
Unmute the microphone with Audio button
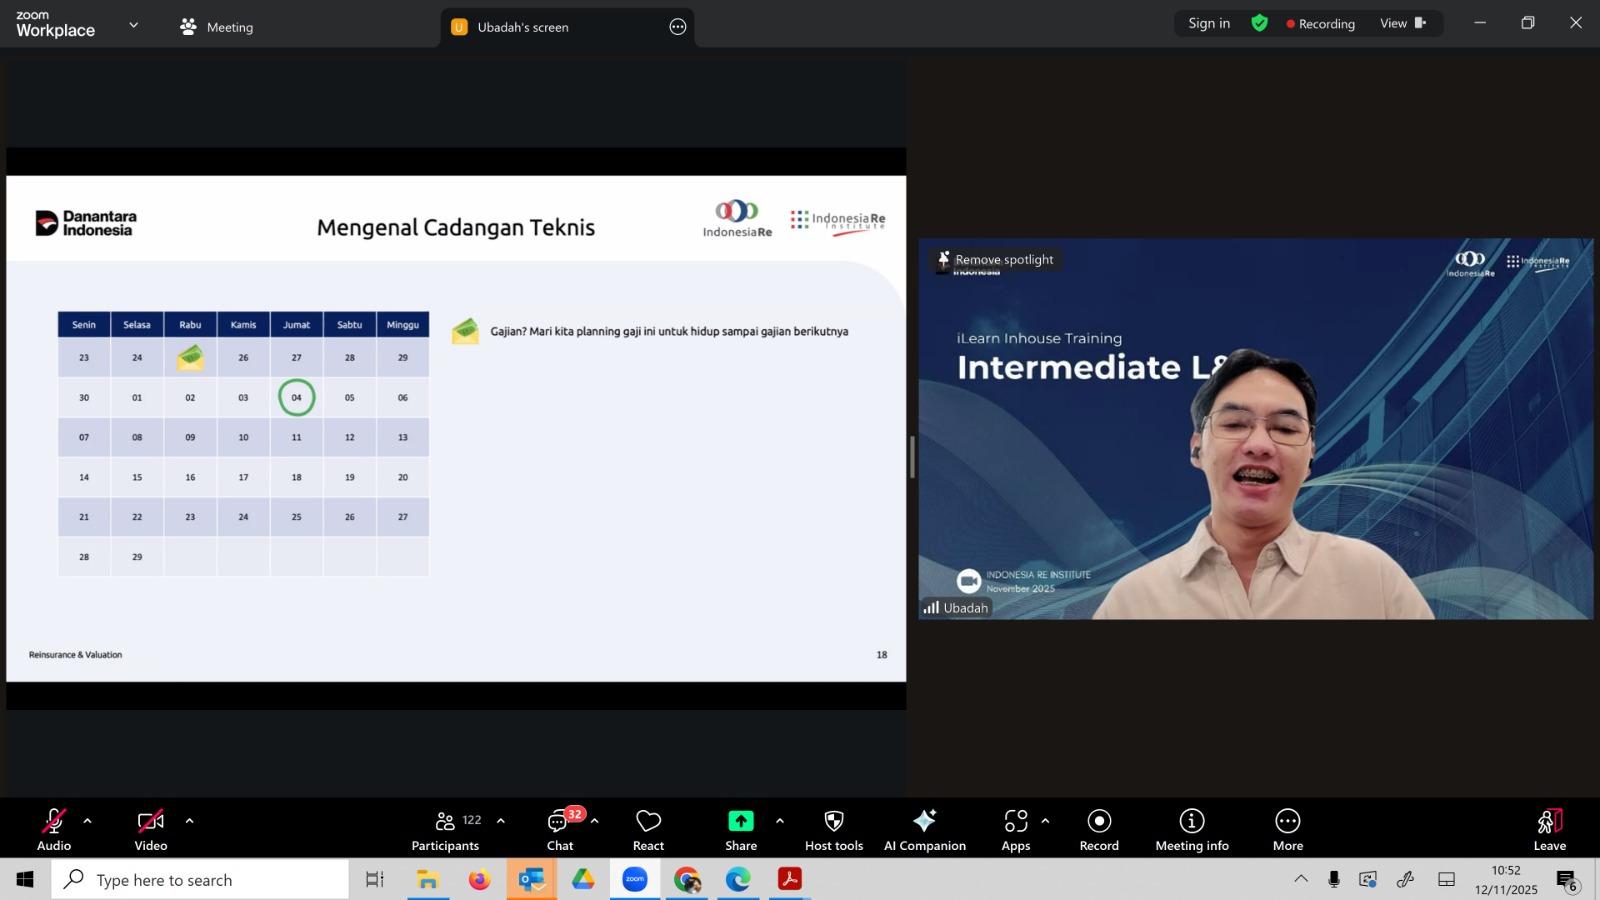[54, 830]
